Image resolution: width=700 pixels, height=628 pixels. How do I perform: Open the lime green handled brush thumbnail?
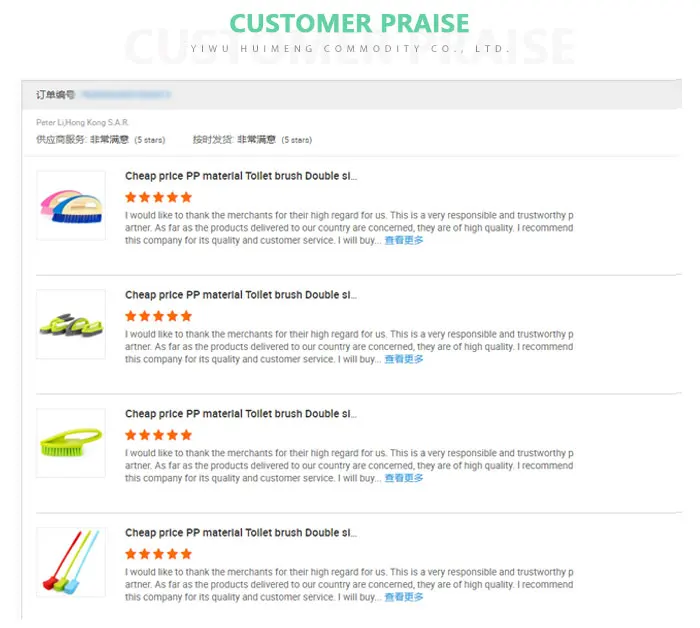(x=70, y=443)
